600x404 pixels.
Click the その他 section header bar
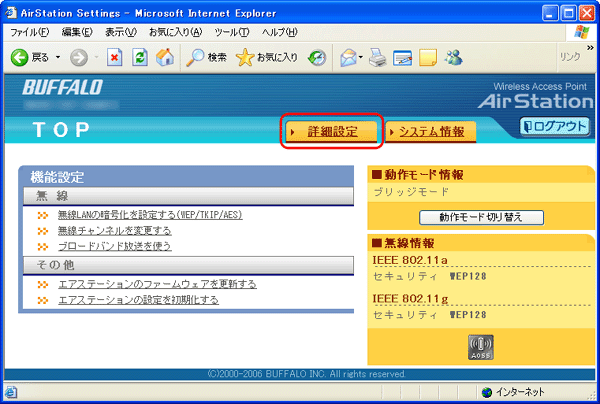coord(188,266)
